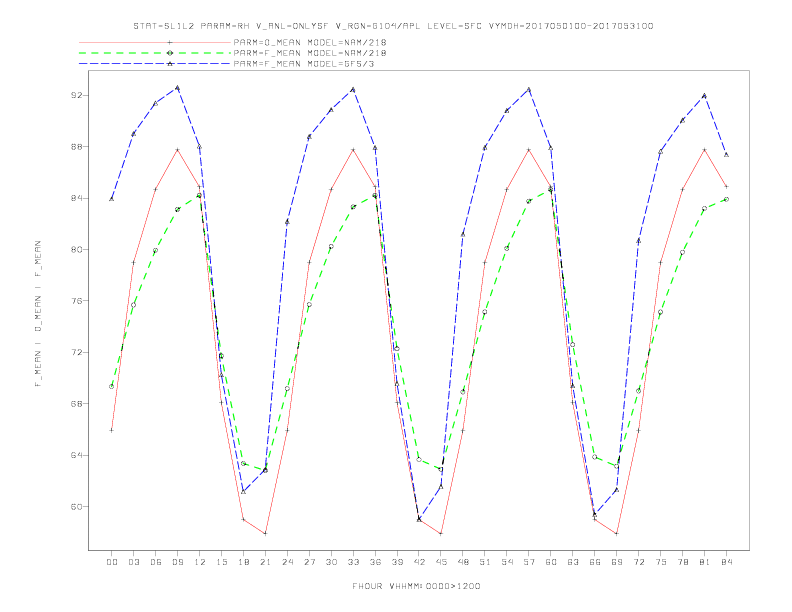The width and height of the screenshot is (792, 612).
Task: Click y-axis tick label 64
Action: pos(77,455)
